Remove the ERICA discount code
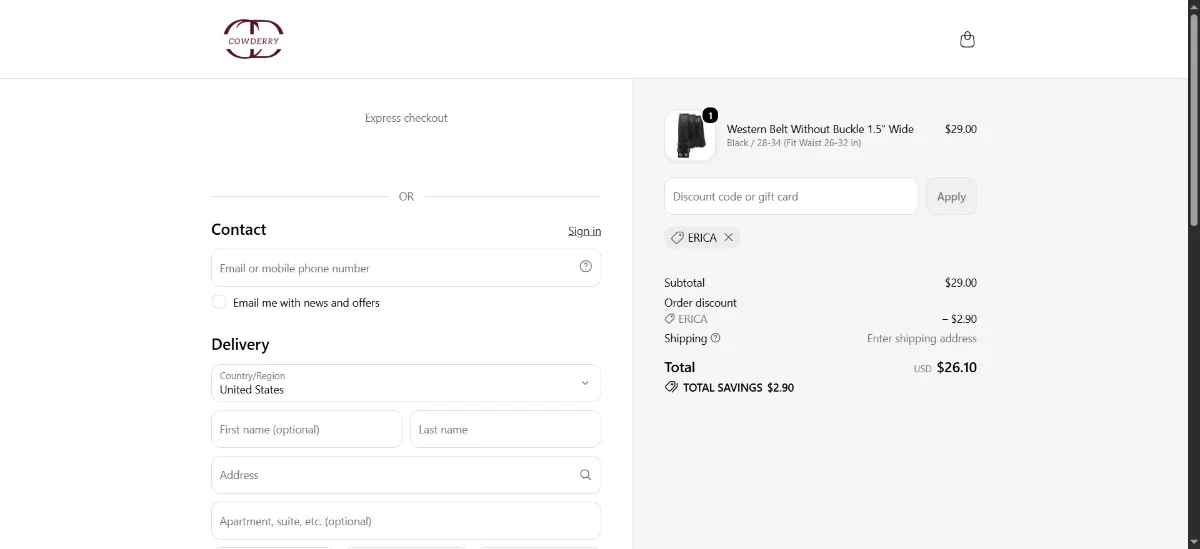Image resolution: width=1200 pixels, height=549 pixels. 729,237
